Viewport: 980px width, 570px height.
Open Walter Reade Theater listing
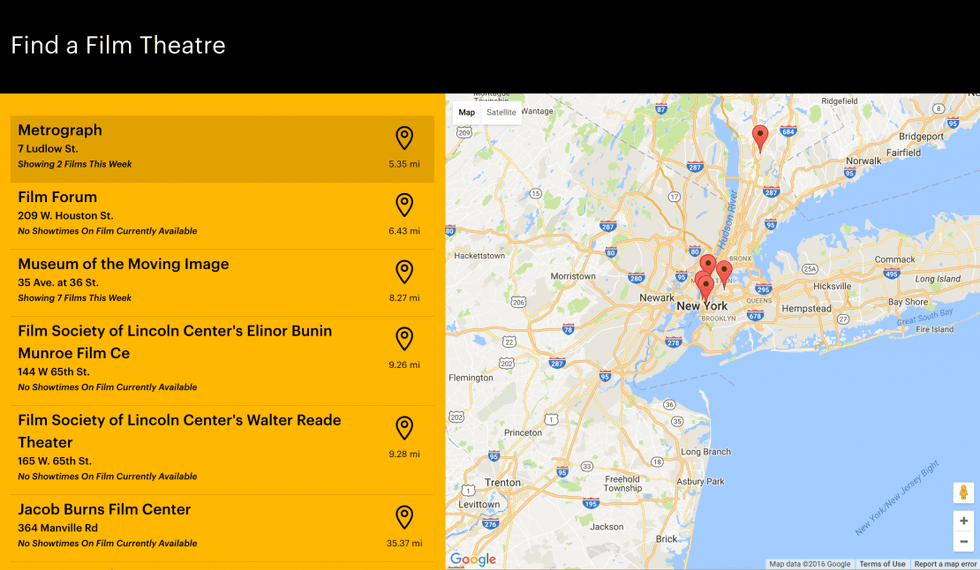222,451
